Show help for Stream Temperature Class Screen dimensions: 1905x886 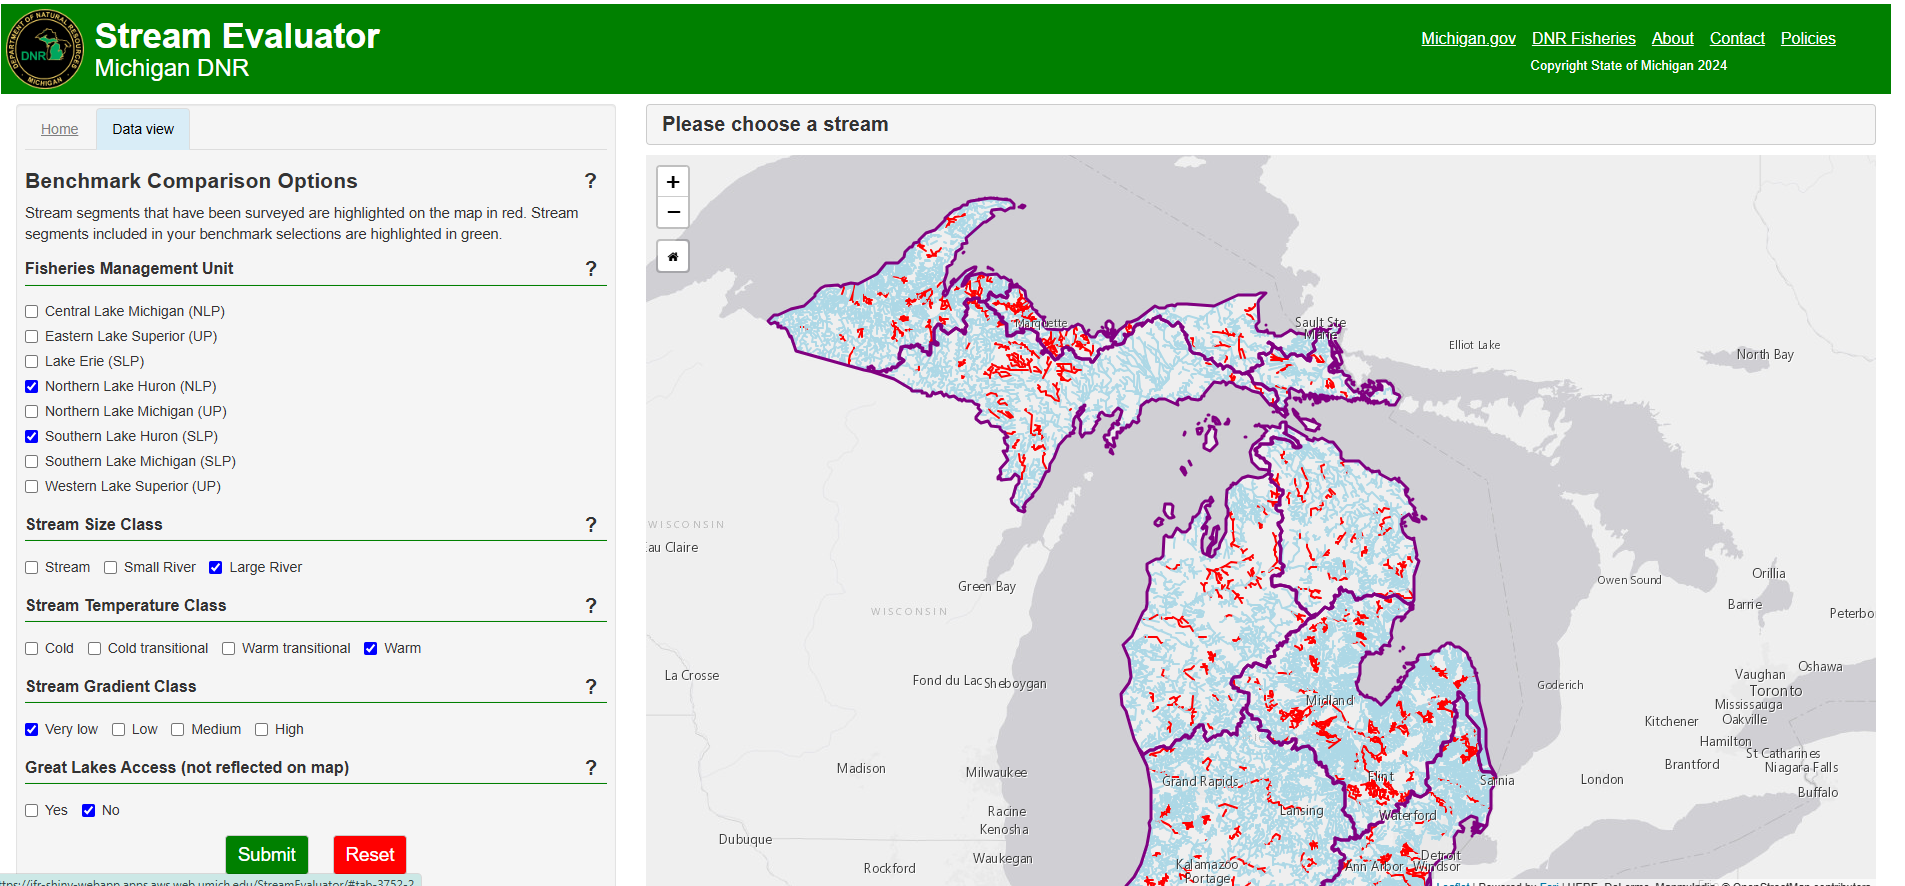(x=590, y=606)
